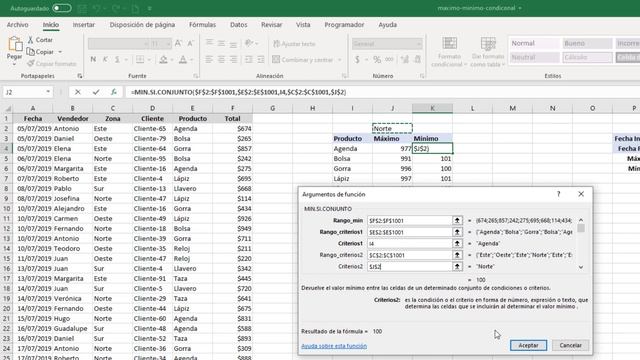The image size is (640, 360).
Task: Click the Cortar scissors icon
Action: tap(31, 40)
